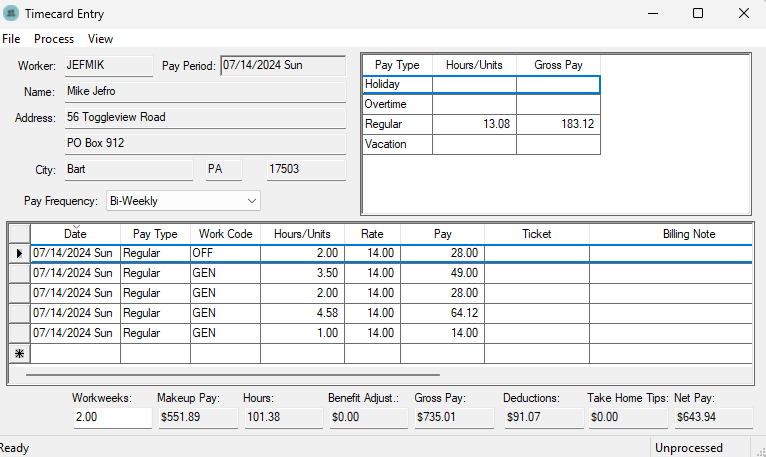Open the Process menu
Viewport: 766px width, 457px height.
[54, 39]
